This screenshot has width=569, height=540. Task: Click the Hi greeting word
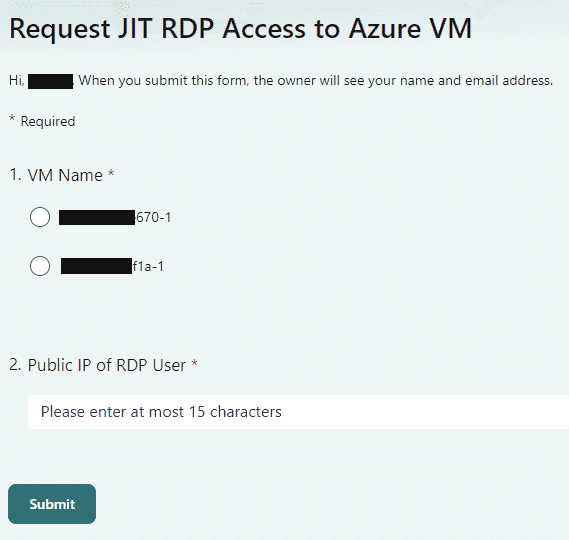(17, 81)
